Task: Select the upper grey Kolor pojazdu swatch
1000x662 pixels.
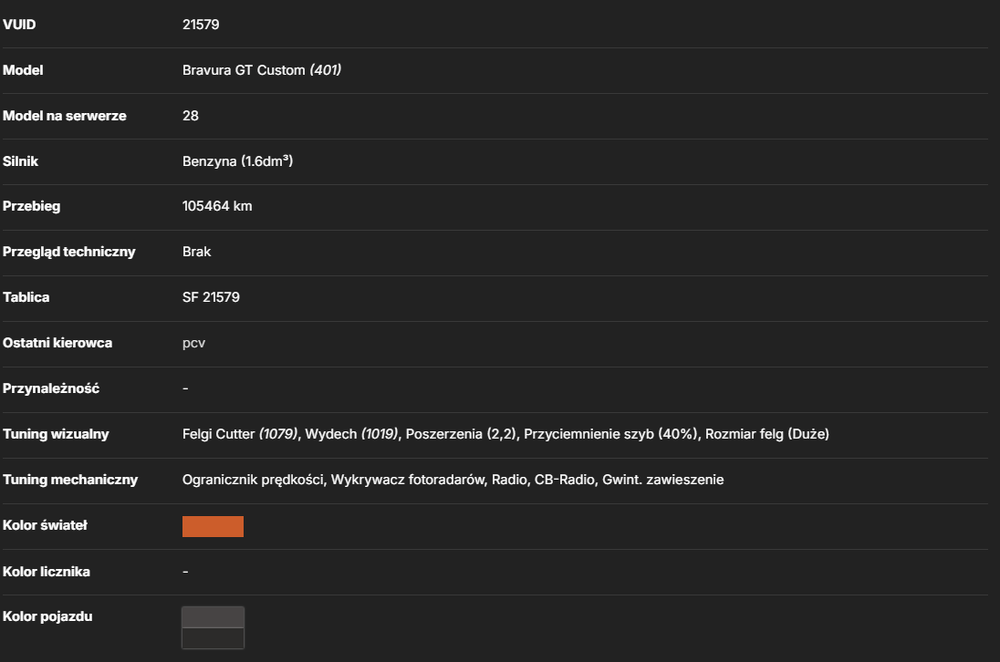Action: click(213, 617)
